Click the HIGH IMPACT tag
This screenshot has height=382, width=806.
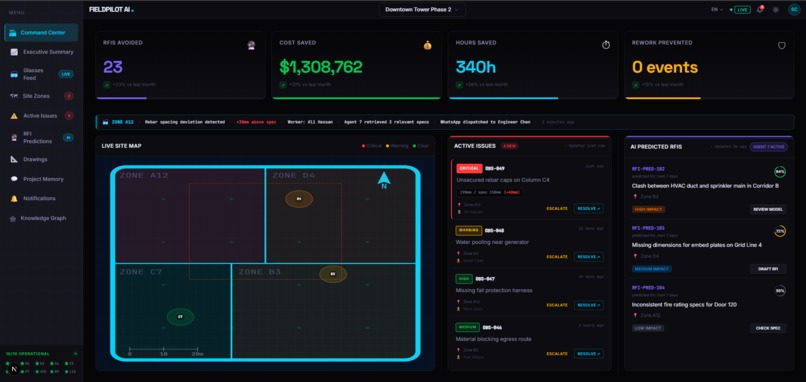648,209
